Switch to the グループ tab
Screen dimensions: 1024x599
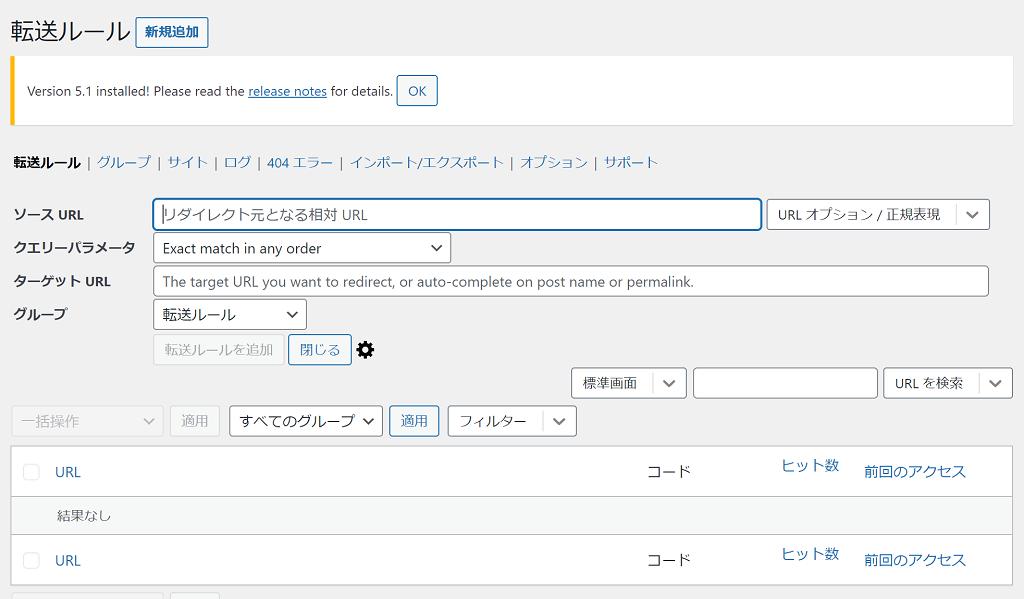click(x=123, y=162)
